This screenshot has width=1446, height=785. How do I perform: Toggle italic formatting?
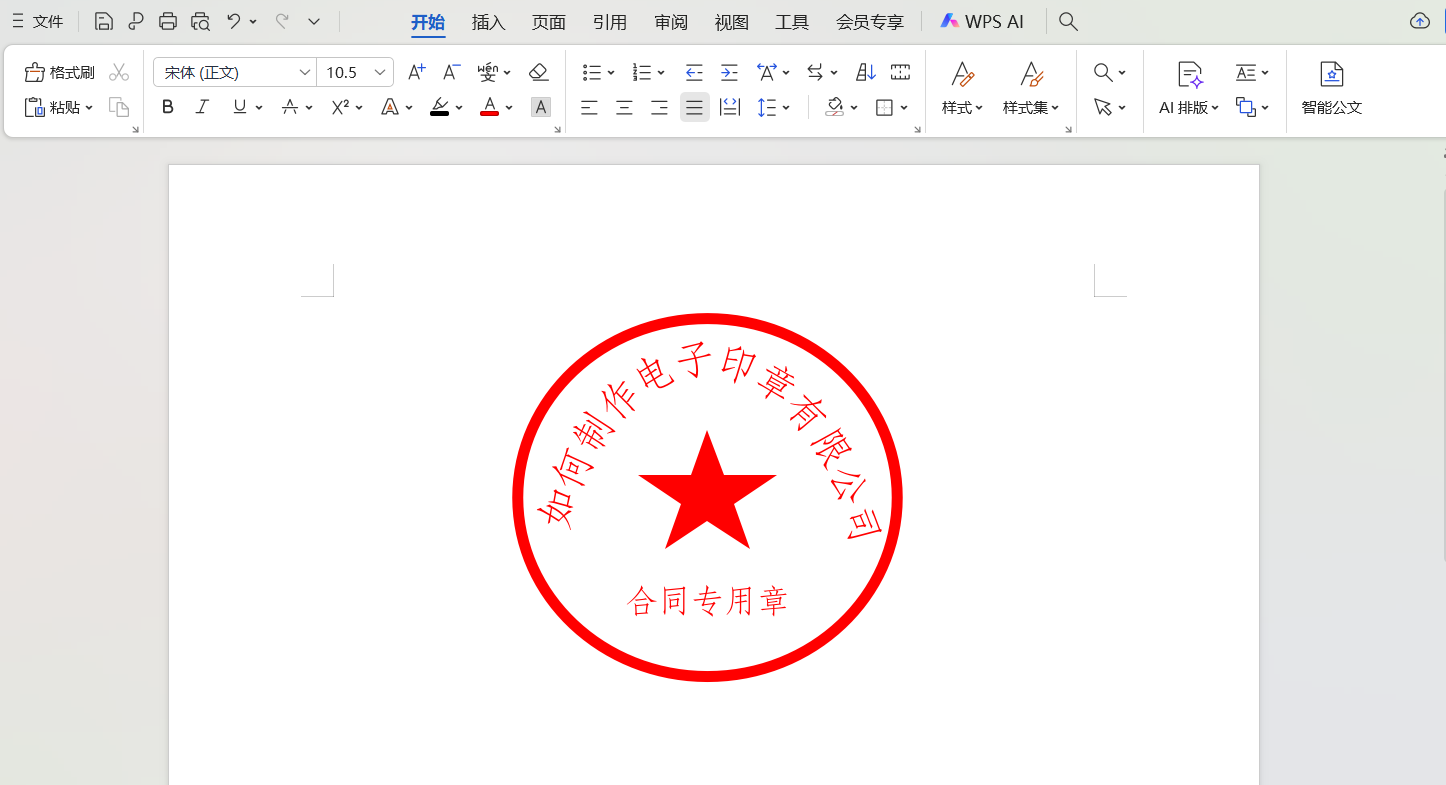201,107
